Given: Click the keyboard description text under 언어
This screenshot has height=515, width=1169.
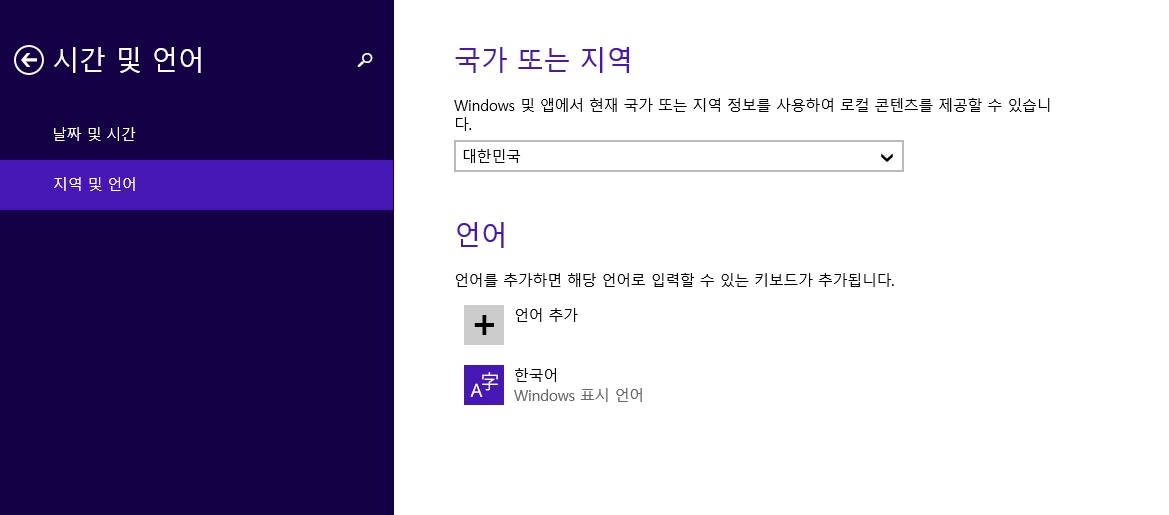Looking at the screenshot, I should (x=675, y=280).
